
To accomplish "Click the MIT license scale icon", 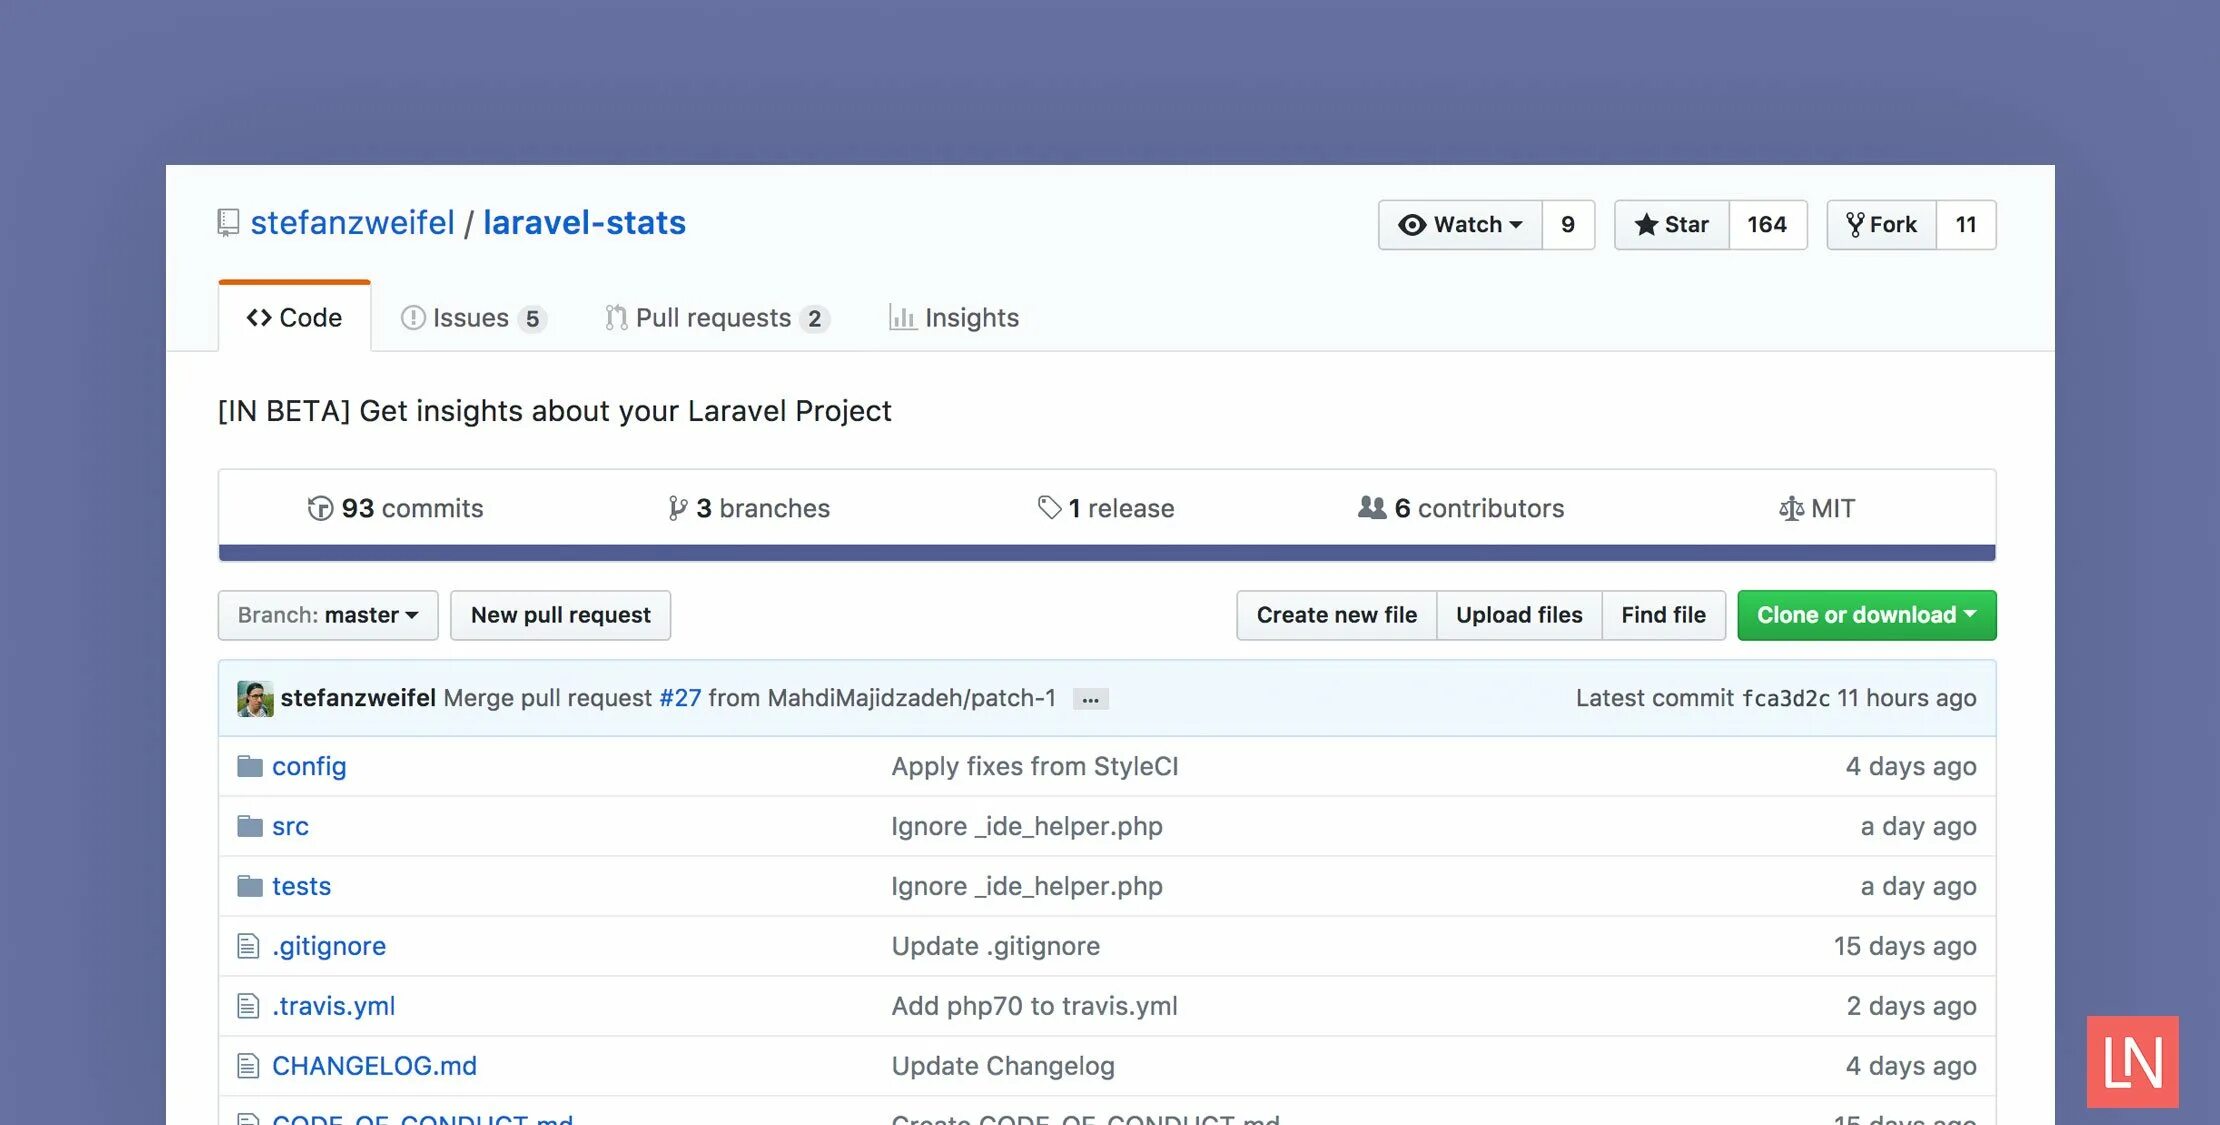I will click(x=1791, y=509).
